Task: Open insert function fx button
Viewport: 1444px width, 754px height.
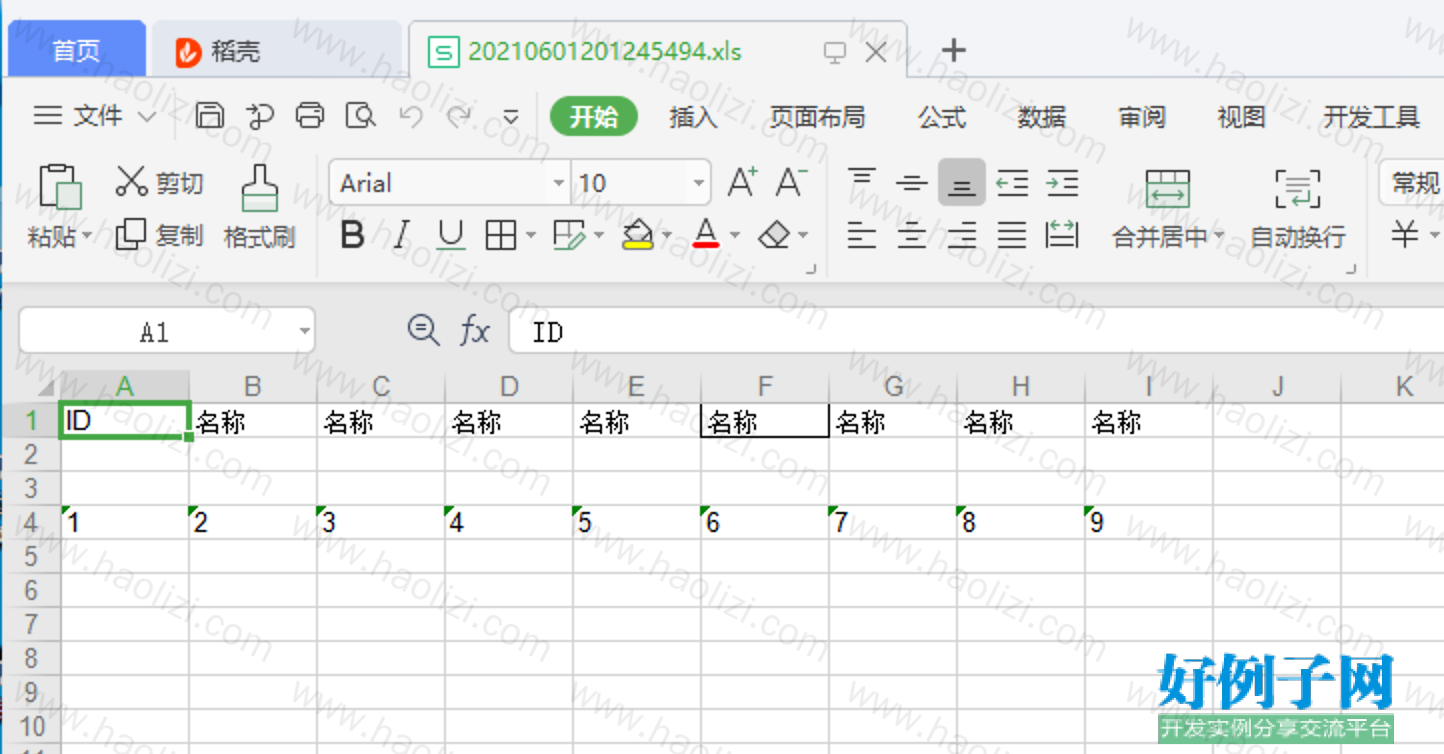Action: tap(475, 331)
